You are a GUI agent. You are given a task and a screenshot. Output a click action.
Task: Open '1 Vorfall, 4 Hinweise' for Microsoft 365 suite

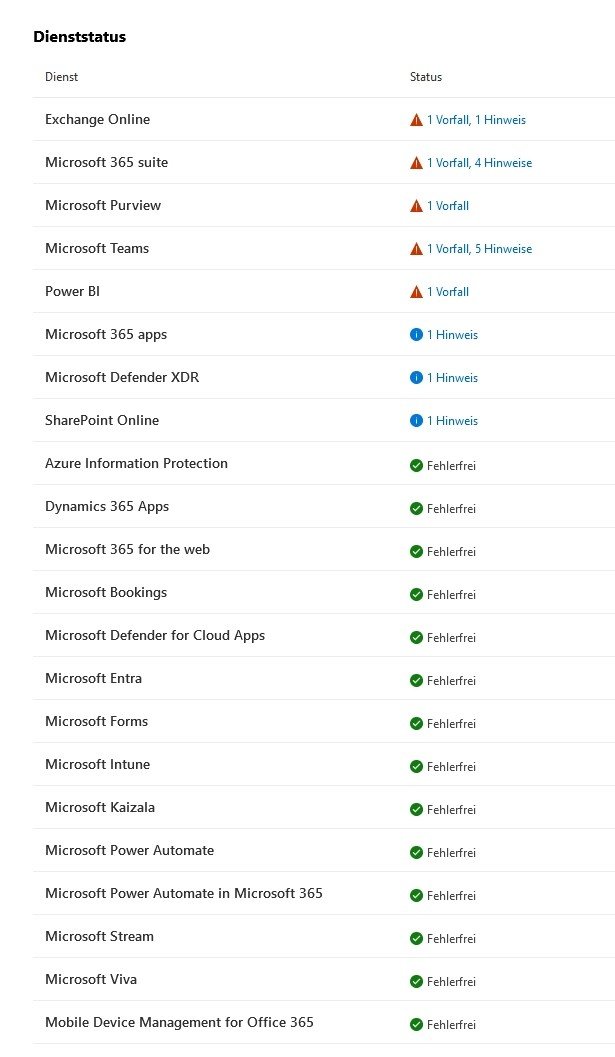(x=479, y=163)
